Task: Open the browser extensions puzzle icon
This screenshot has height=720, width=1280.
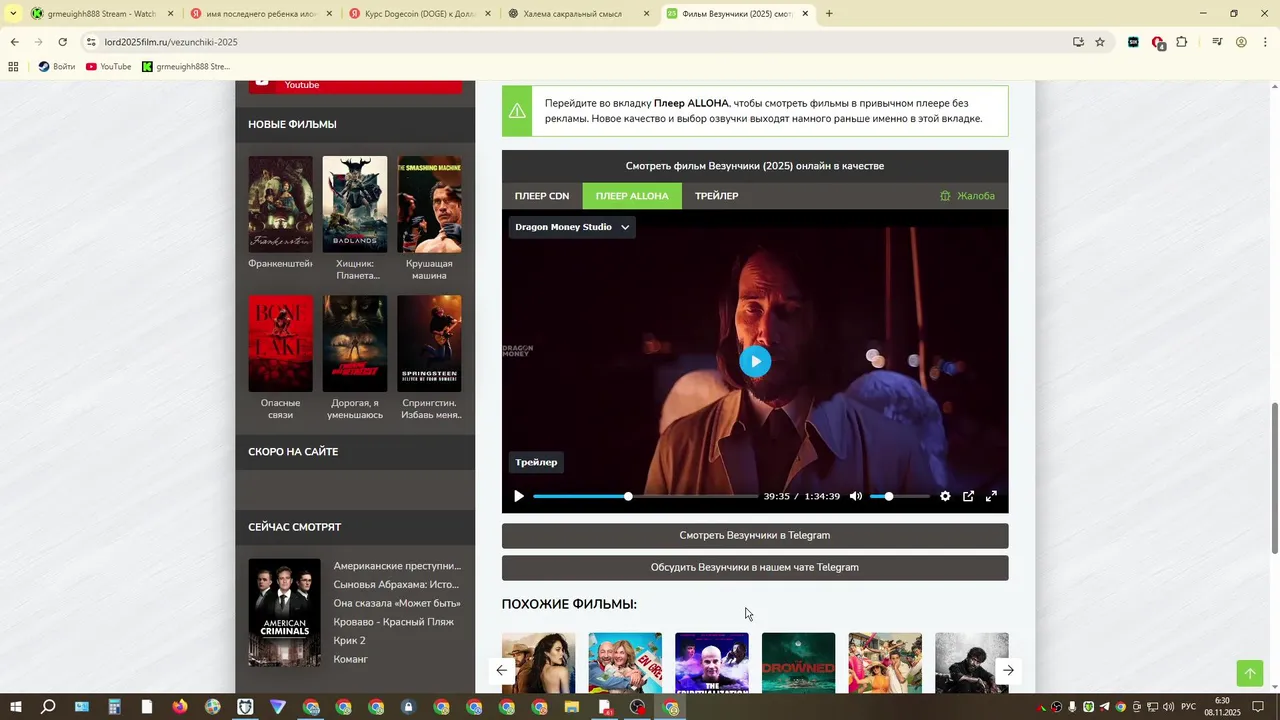Action: (1182, 42)
